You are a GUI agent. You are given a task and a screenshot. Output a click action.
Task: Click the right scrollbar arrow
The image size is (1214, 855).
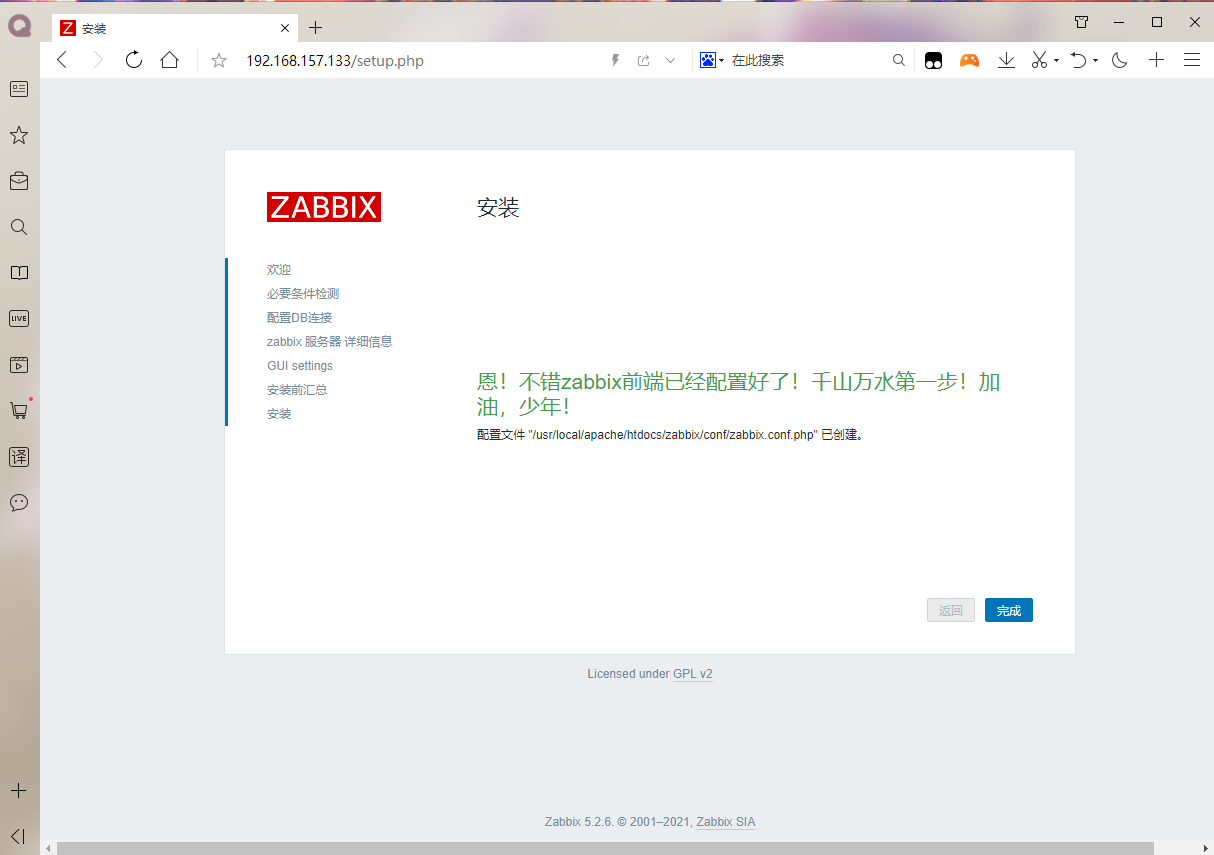(x=1206, y=848)
